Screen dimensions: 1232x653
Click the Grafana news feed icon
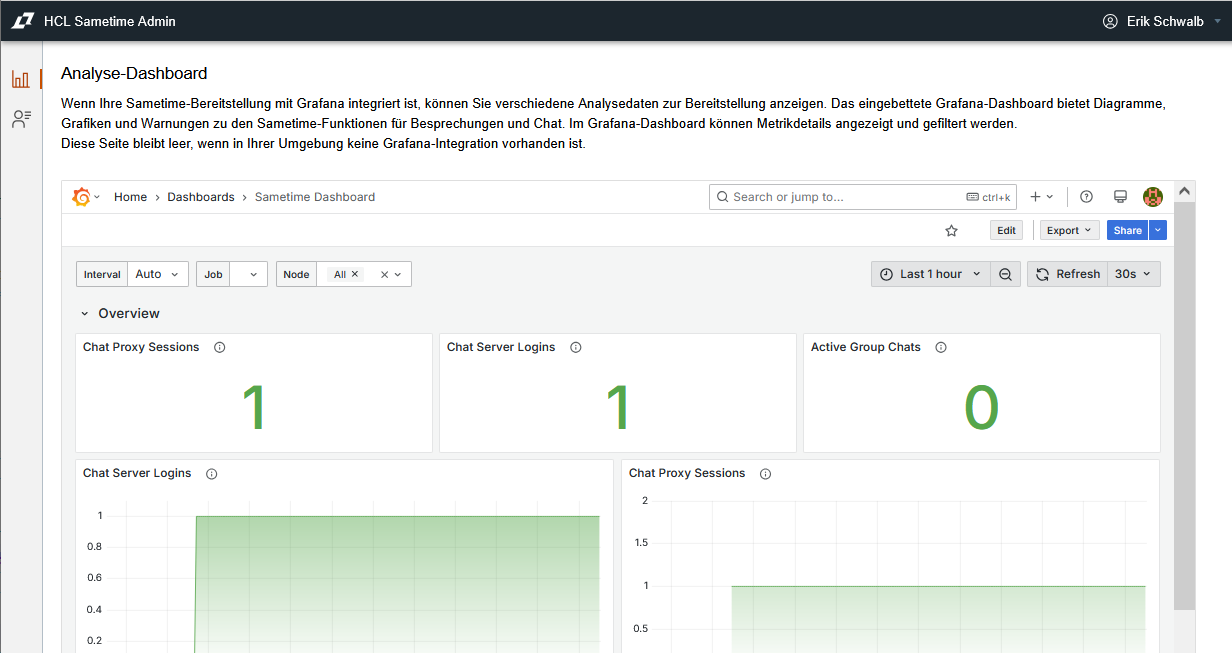(1120, 197)
